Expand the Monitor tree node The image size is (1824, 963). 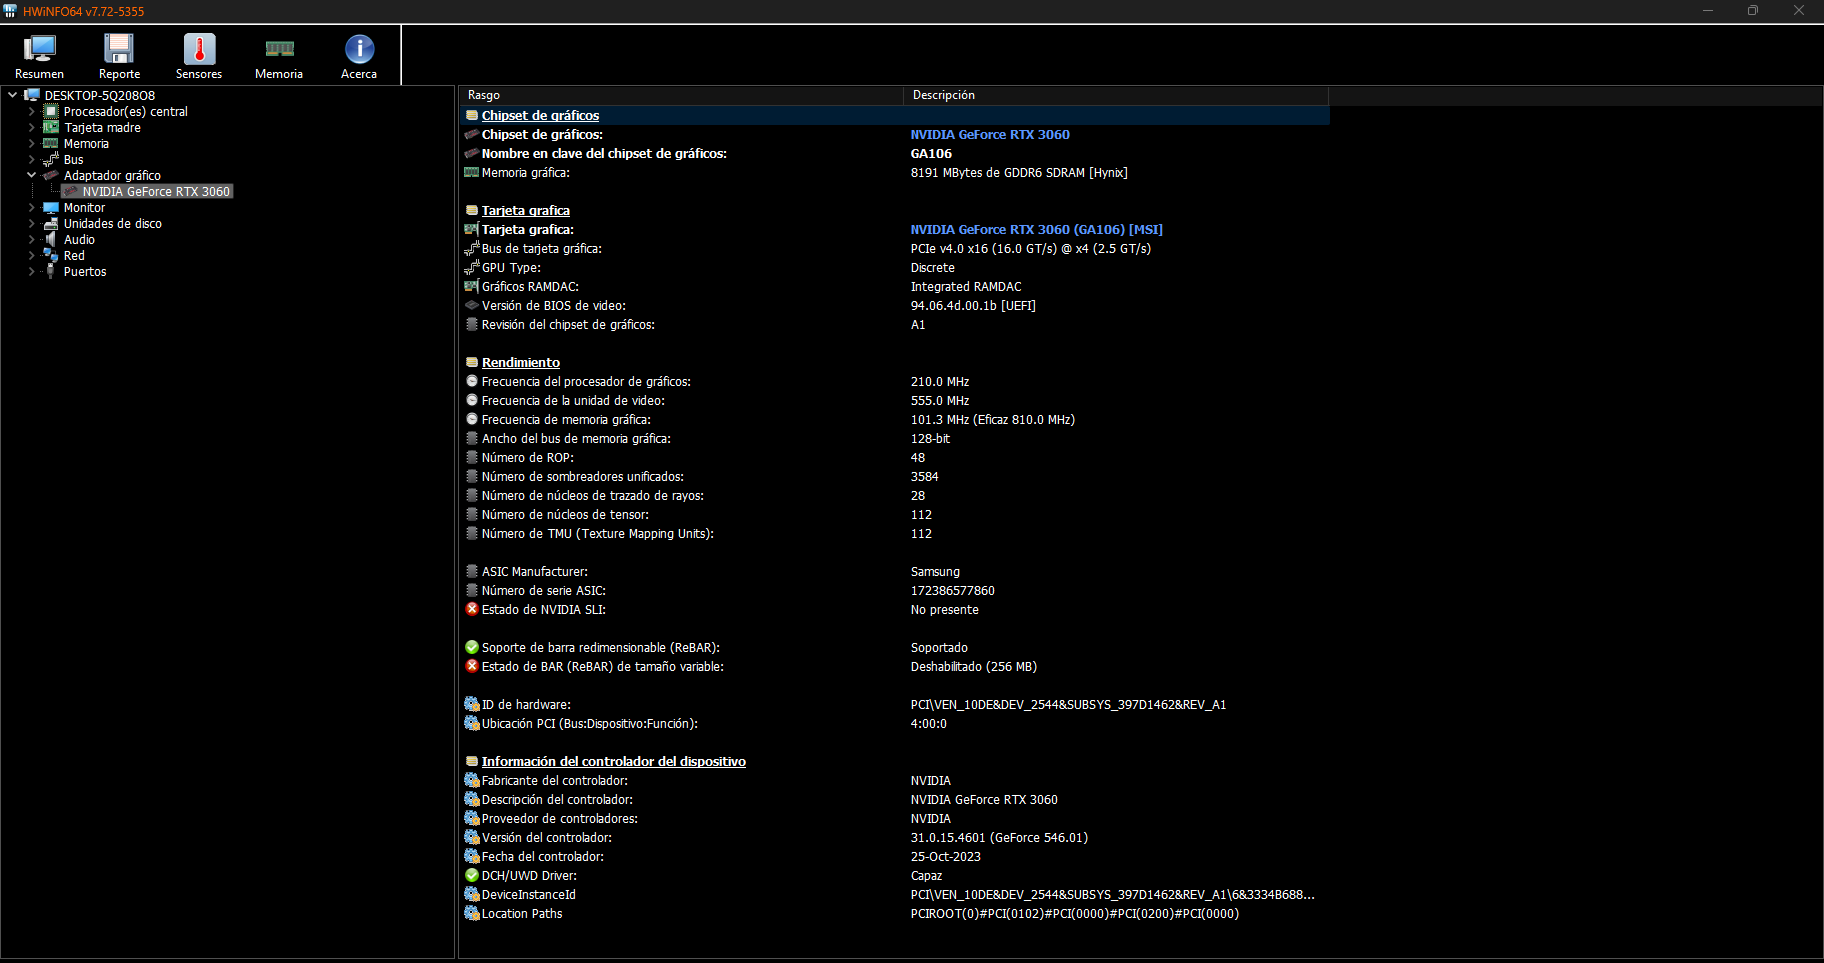31,208
